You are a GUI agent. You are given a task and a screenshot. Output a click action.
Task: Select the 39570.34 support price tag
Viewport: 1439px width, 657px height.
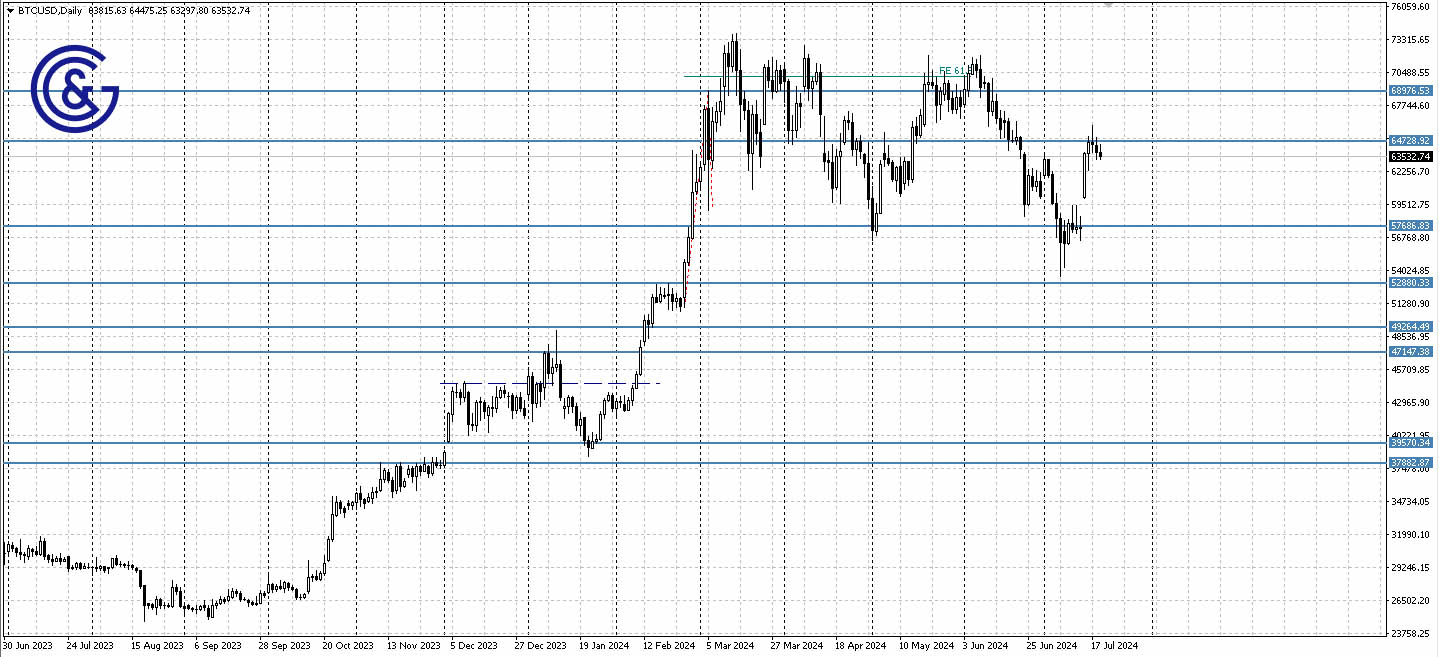pos(1412,441)
